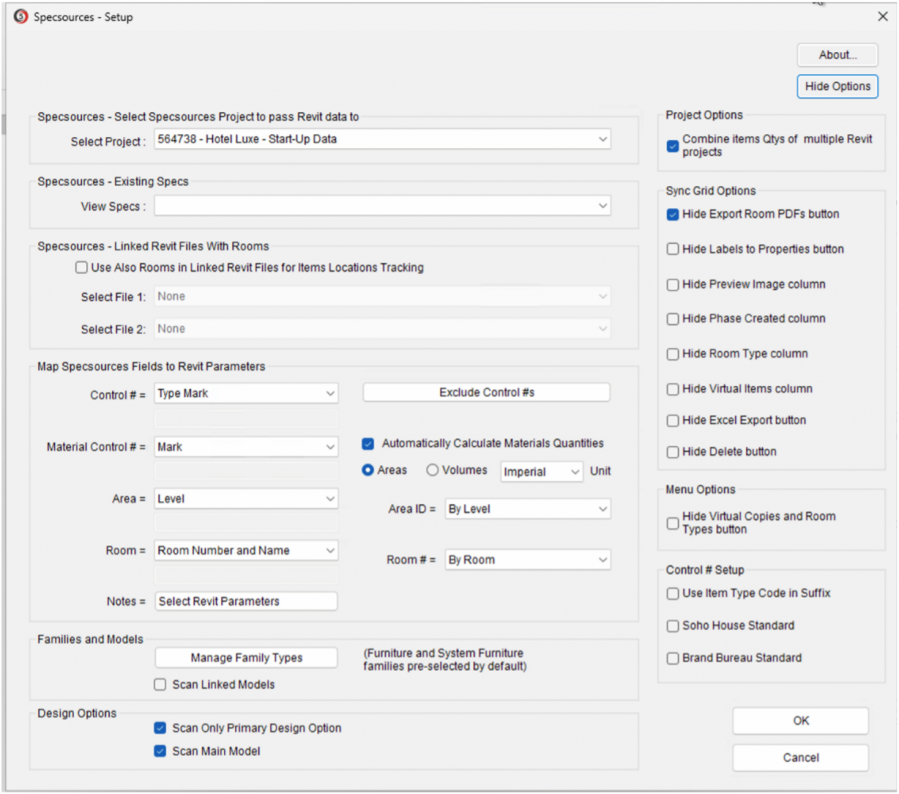Check Hide Preview Image column option
The height and width of the screenshot is (794, 899).
673,285
